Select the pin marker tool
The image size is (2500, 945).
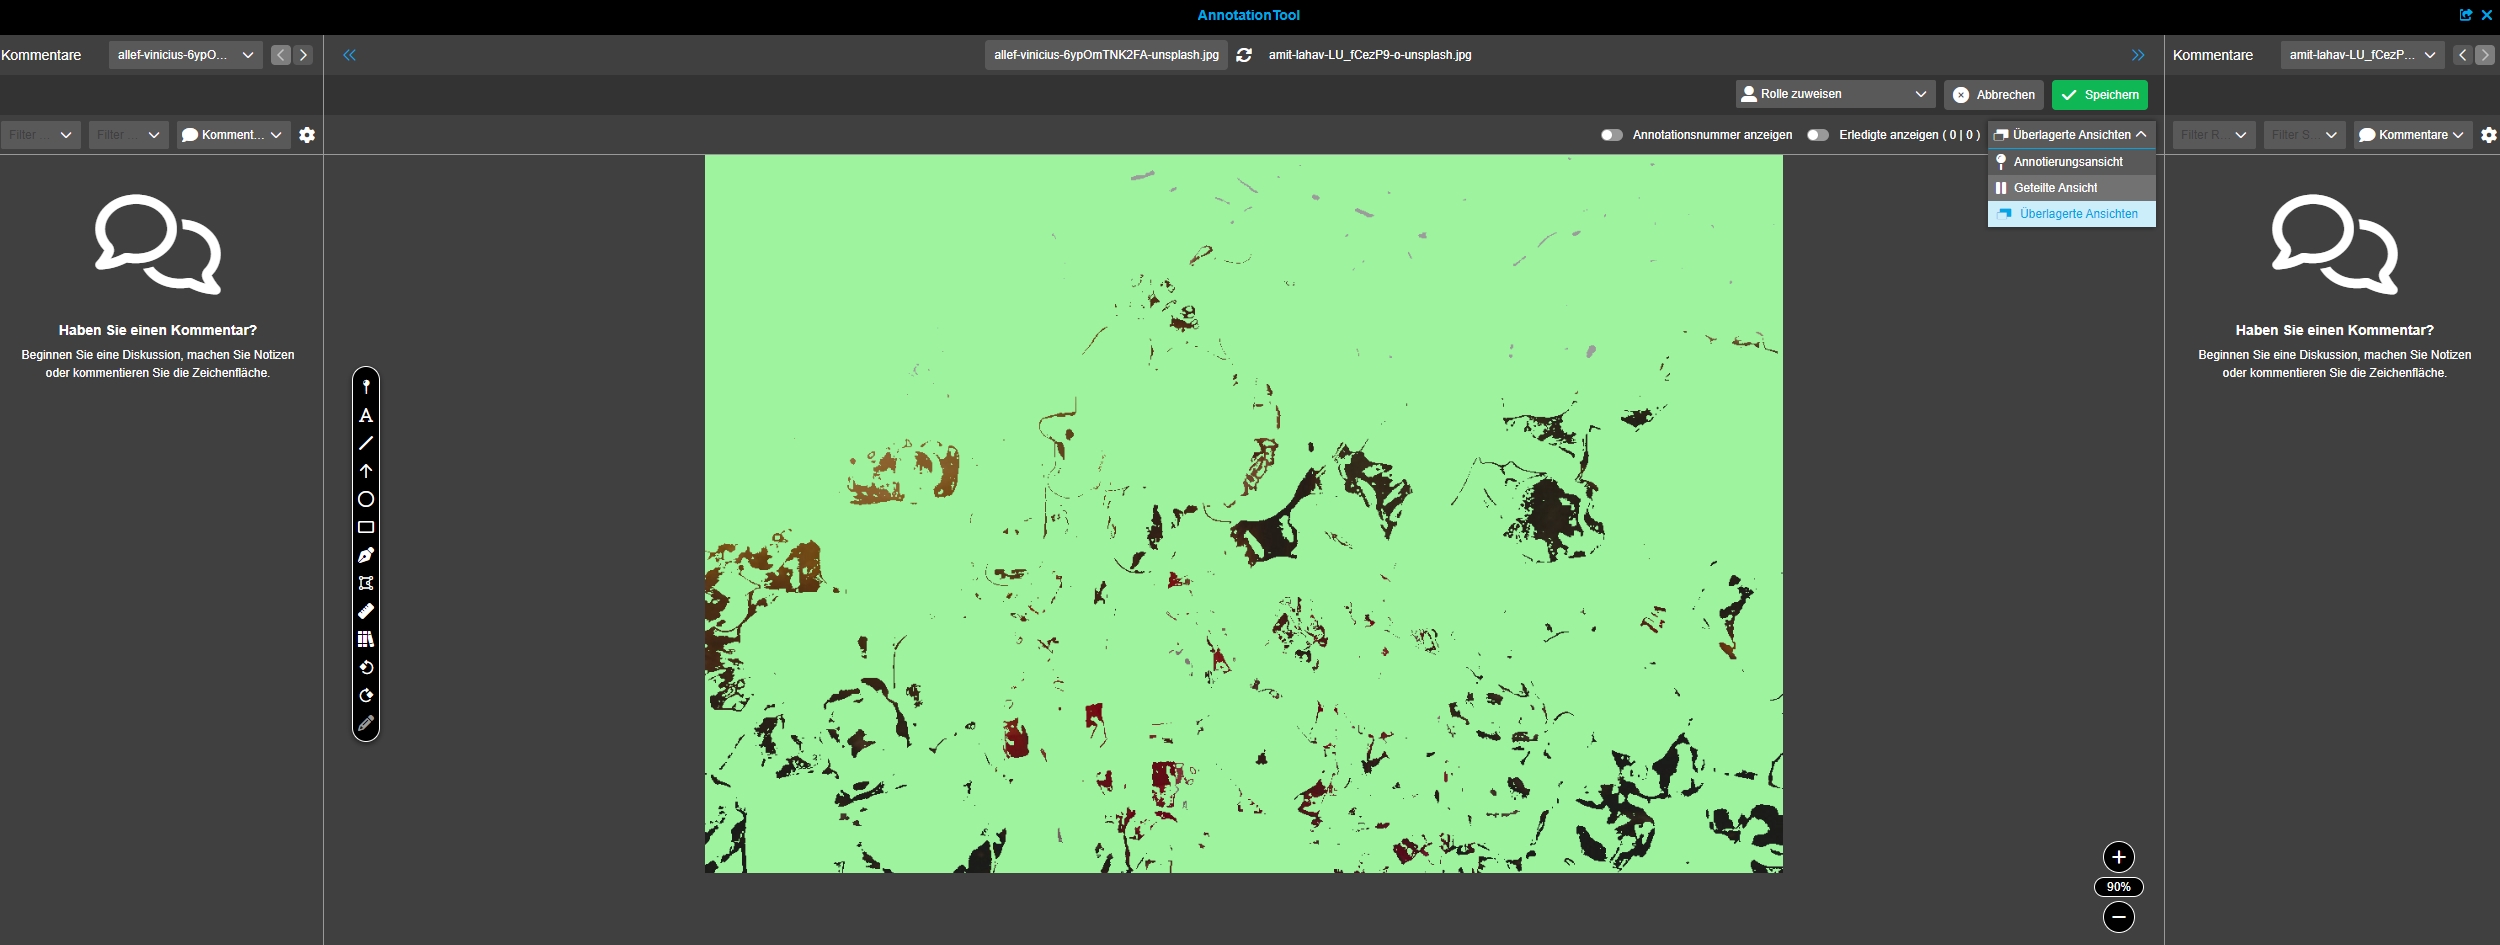click(366, 387)
